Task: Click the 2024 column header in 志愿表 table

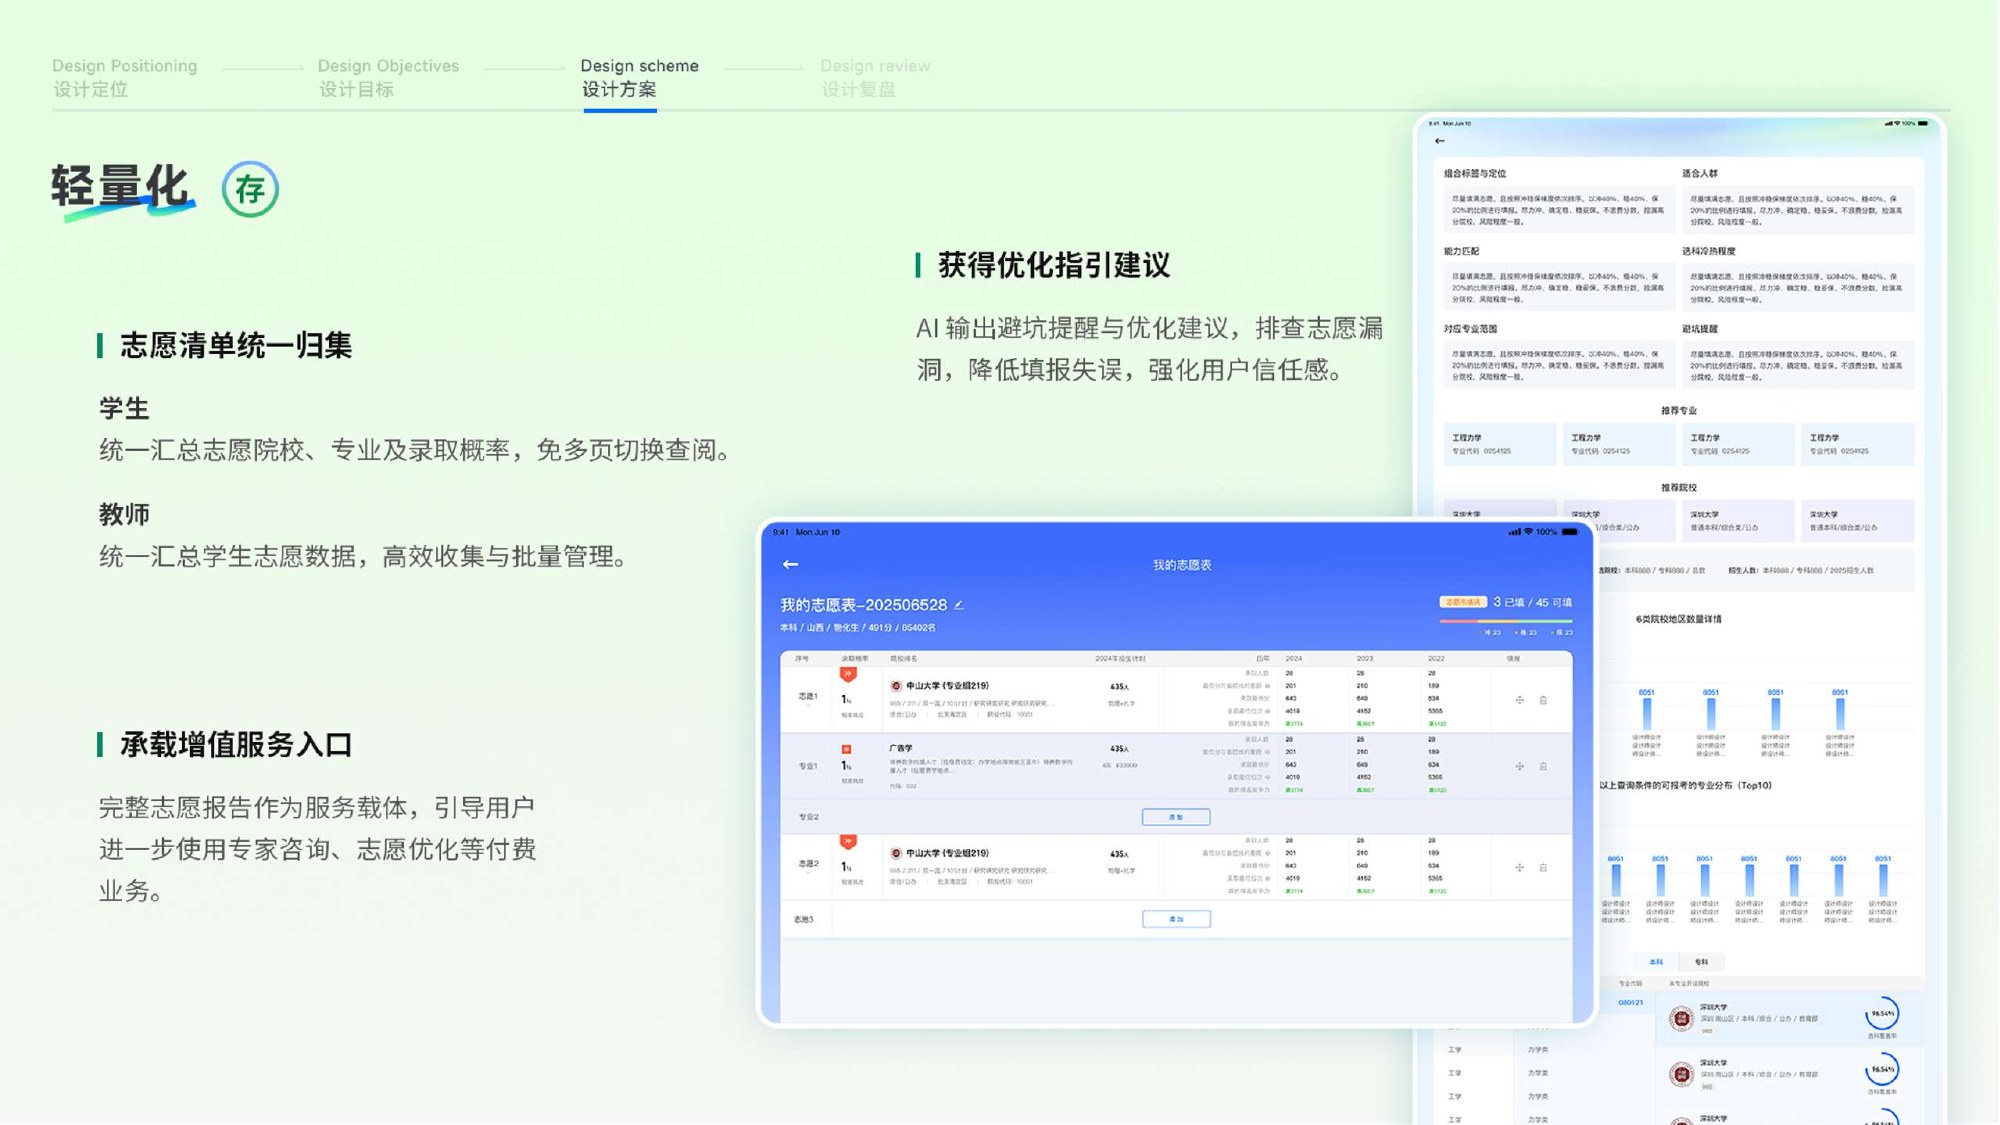Action: pyautogui.click(x=1294, y=659)
